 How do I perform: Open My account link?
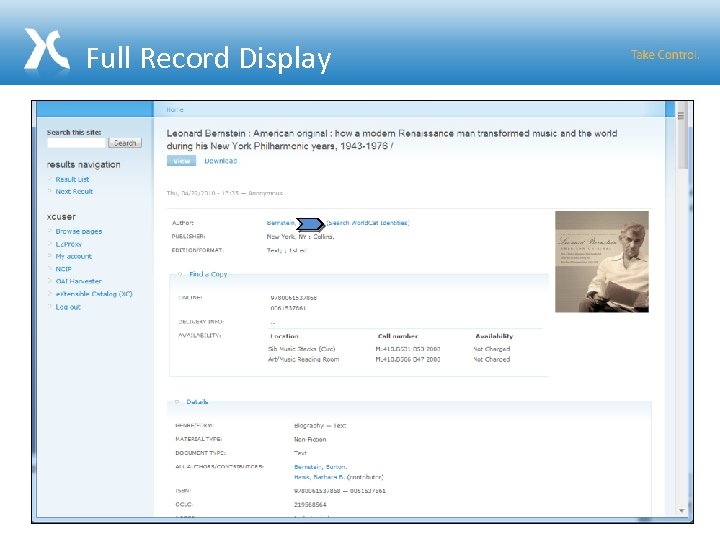[73, 256]
